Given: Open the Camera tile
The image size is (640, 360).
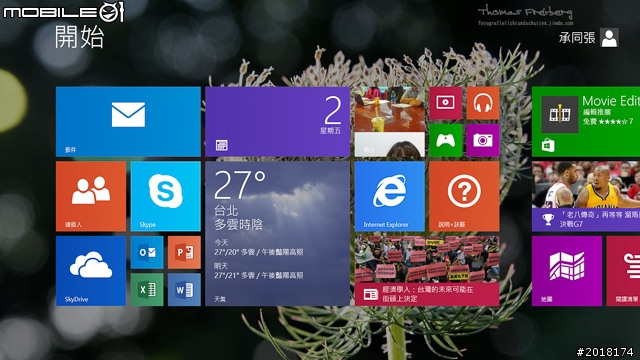Looking at the screenshot, I should (483, 140).
